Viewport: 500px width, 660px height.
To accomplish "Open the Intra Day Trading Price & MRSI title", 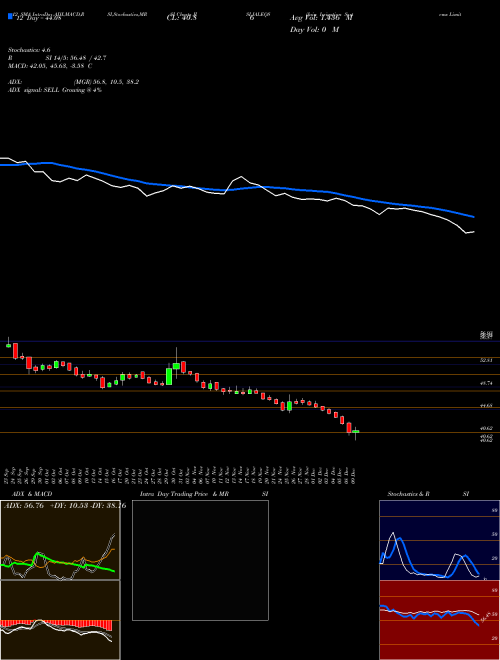I will point(204,494).
